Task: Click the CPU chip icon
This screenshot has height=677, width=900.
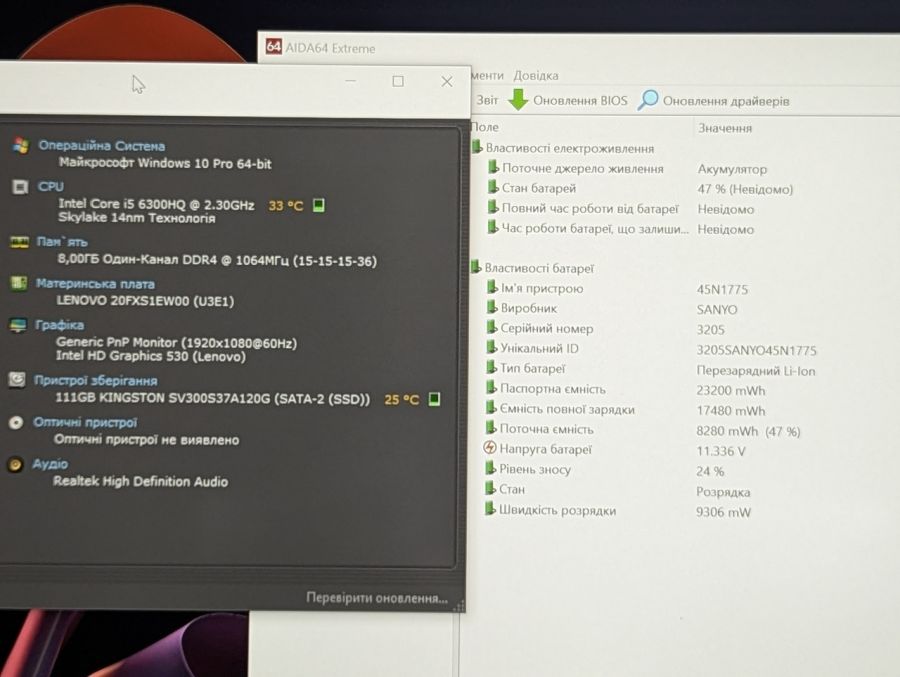Action: 20,187
